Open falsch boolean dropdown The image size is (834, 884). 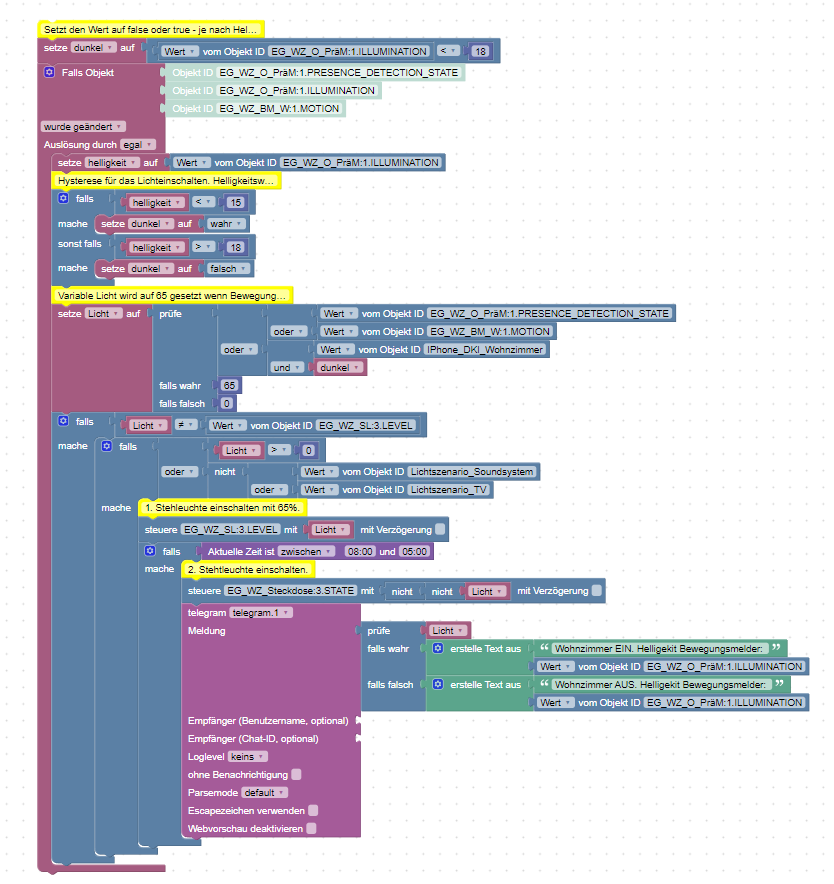point(228,269)
